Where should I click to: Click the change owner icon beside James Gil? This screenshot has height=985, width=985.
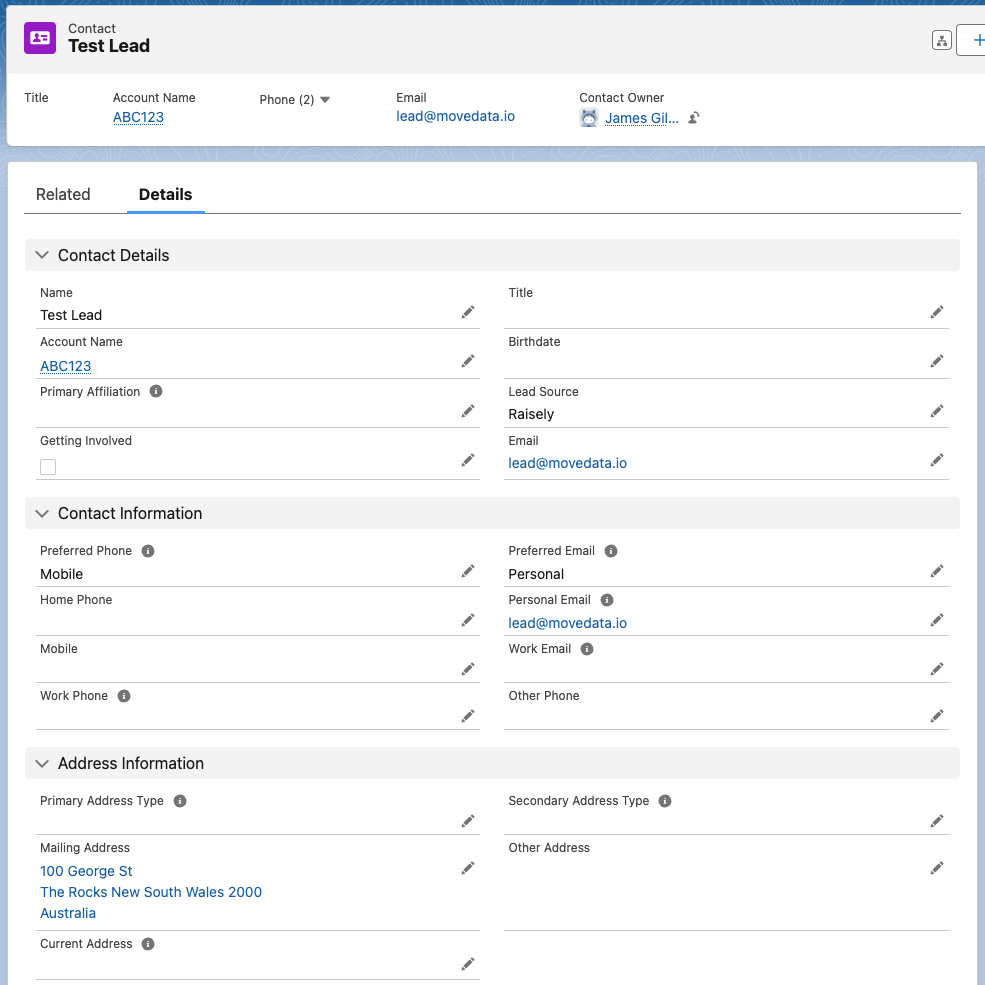694,118
